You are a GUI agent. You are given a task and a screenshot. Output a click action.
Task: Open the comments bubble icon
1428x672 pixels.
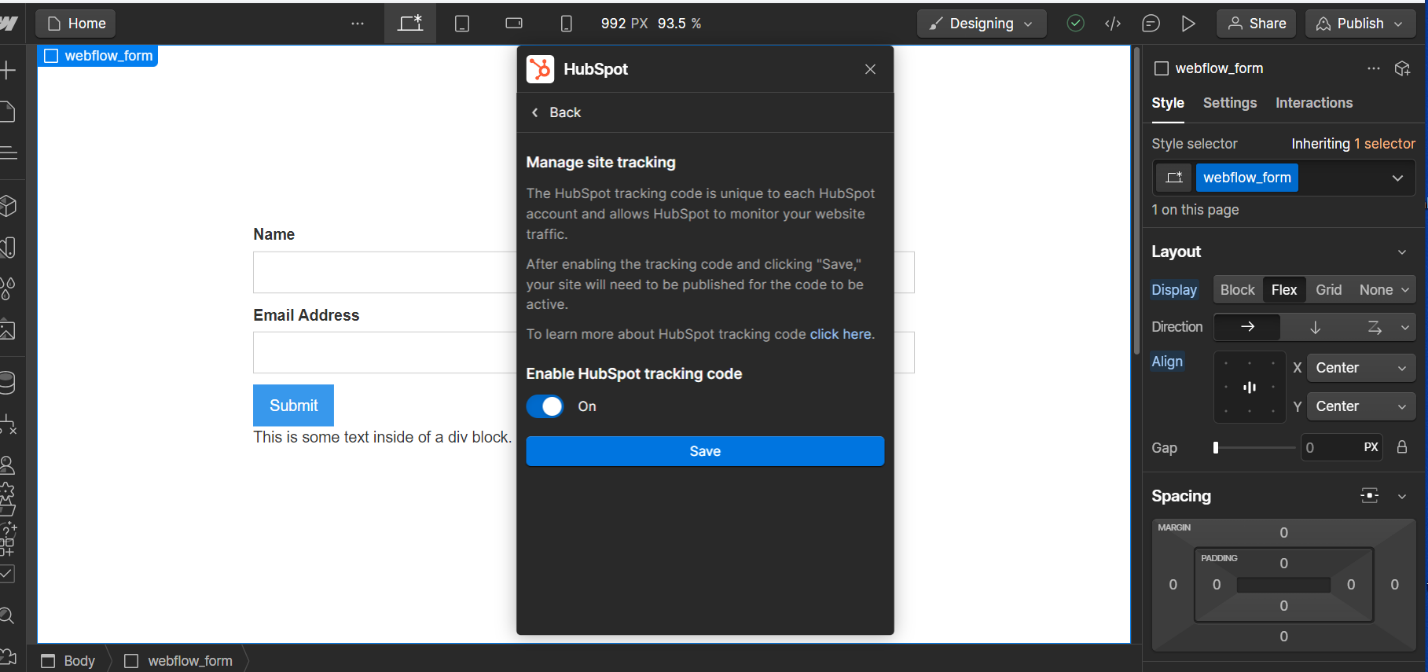tap(1151, 23)
